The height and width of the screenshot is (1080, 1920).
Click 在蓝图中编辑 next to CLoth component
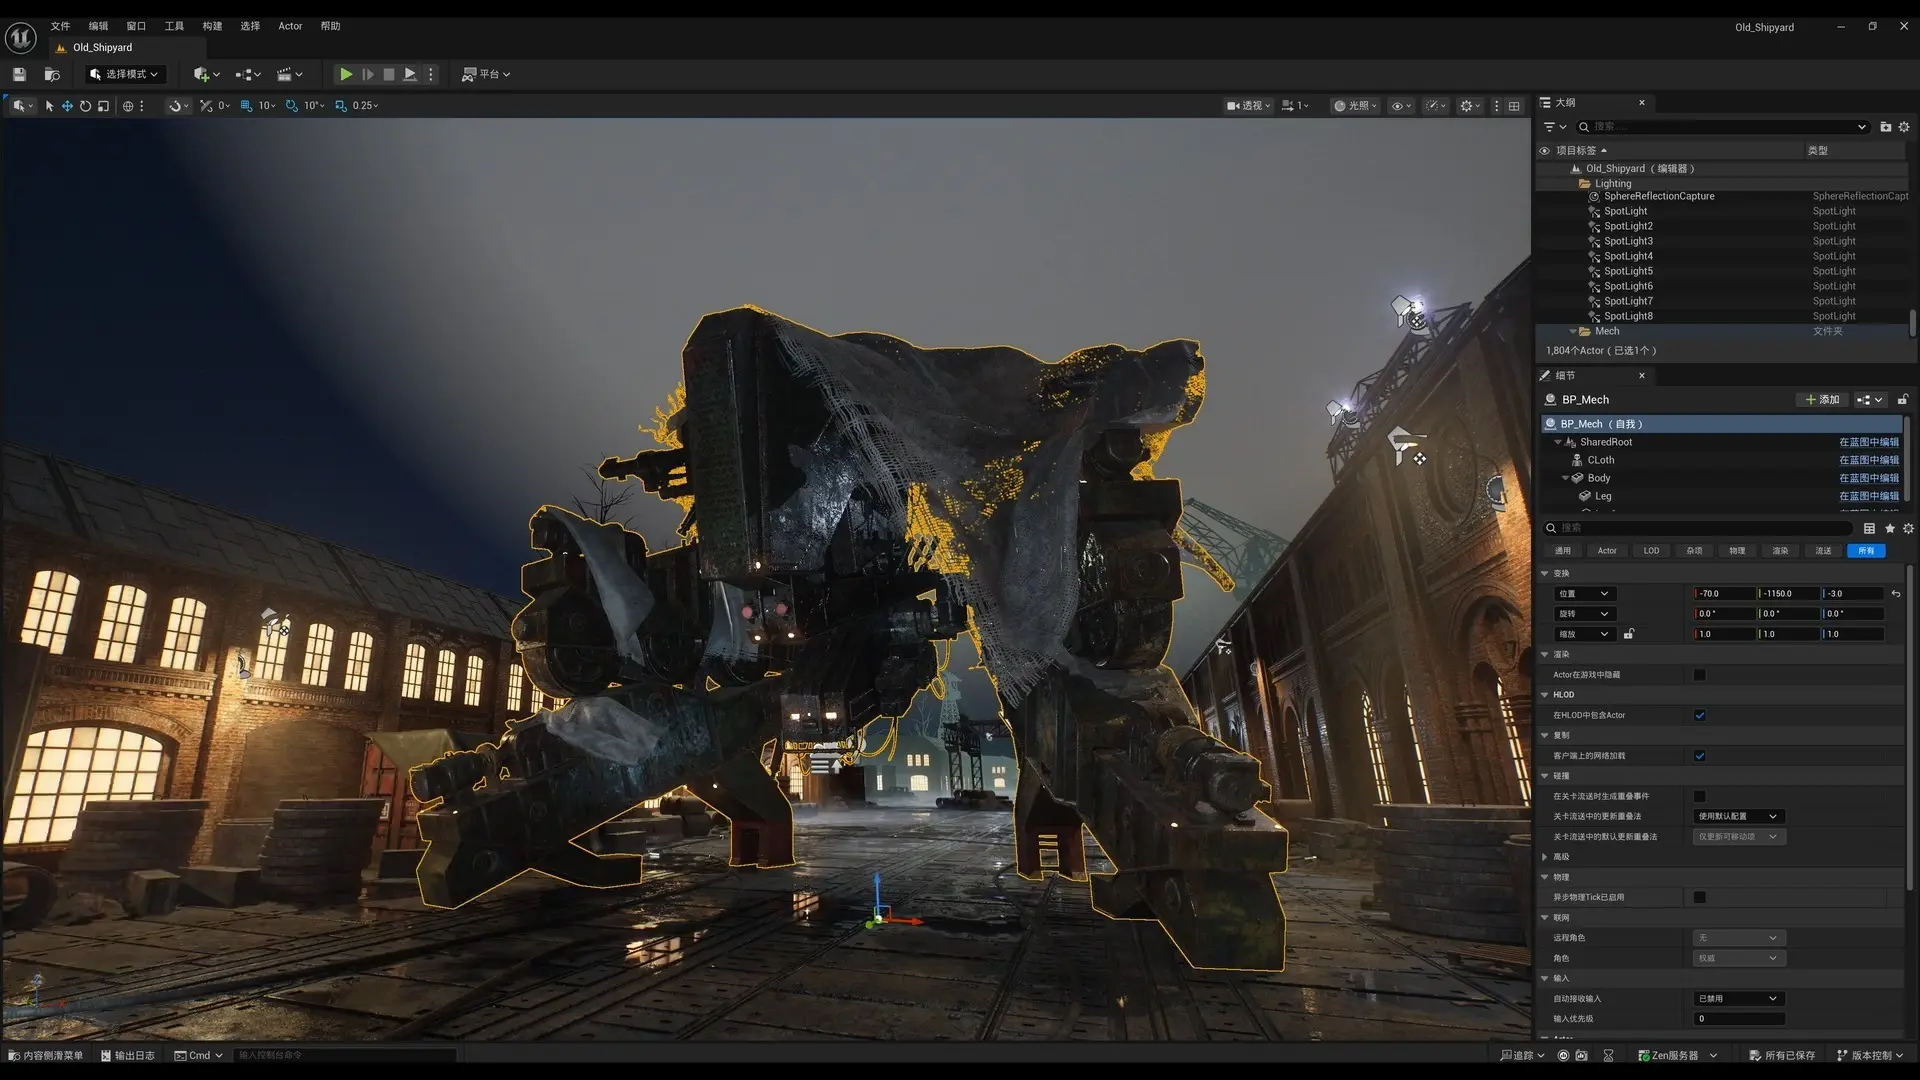(1869, 460)
